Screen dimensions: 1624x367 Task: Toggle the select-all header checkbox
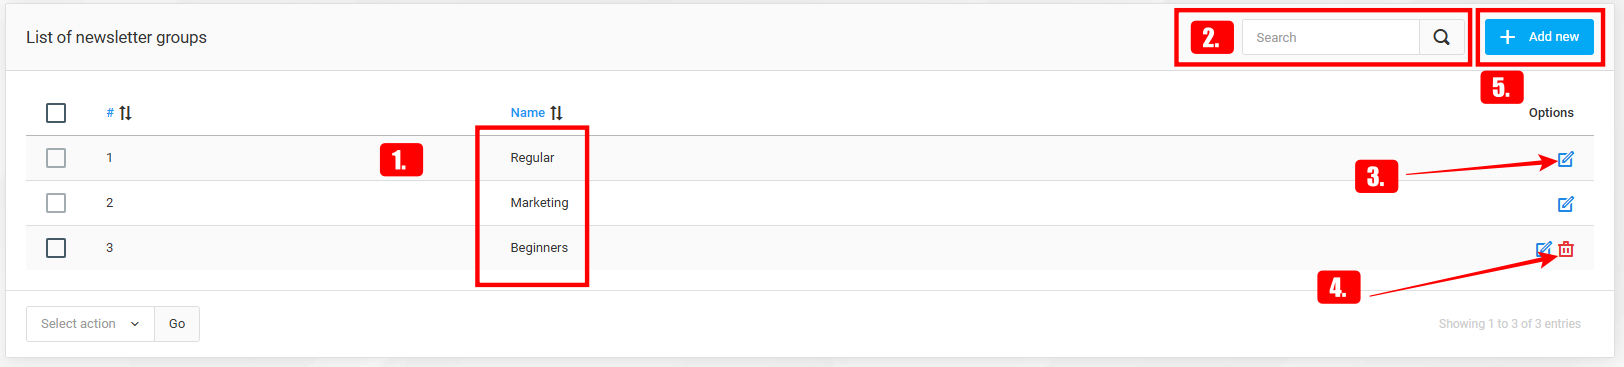point(56,113)
